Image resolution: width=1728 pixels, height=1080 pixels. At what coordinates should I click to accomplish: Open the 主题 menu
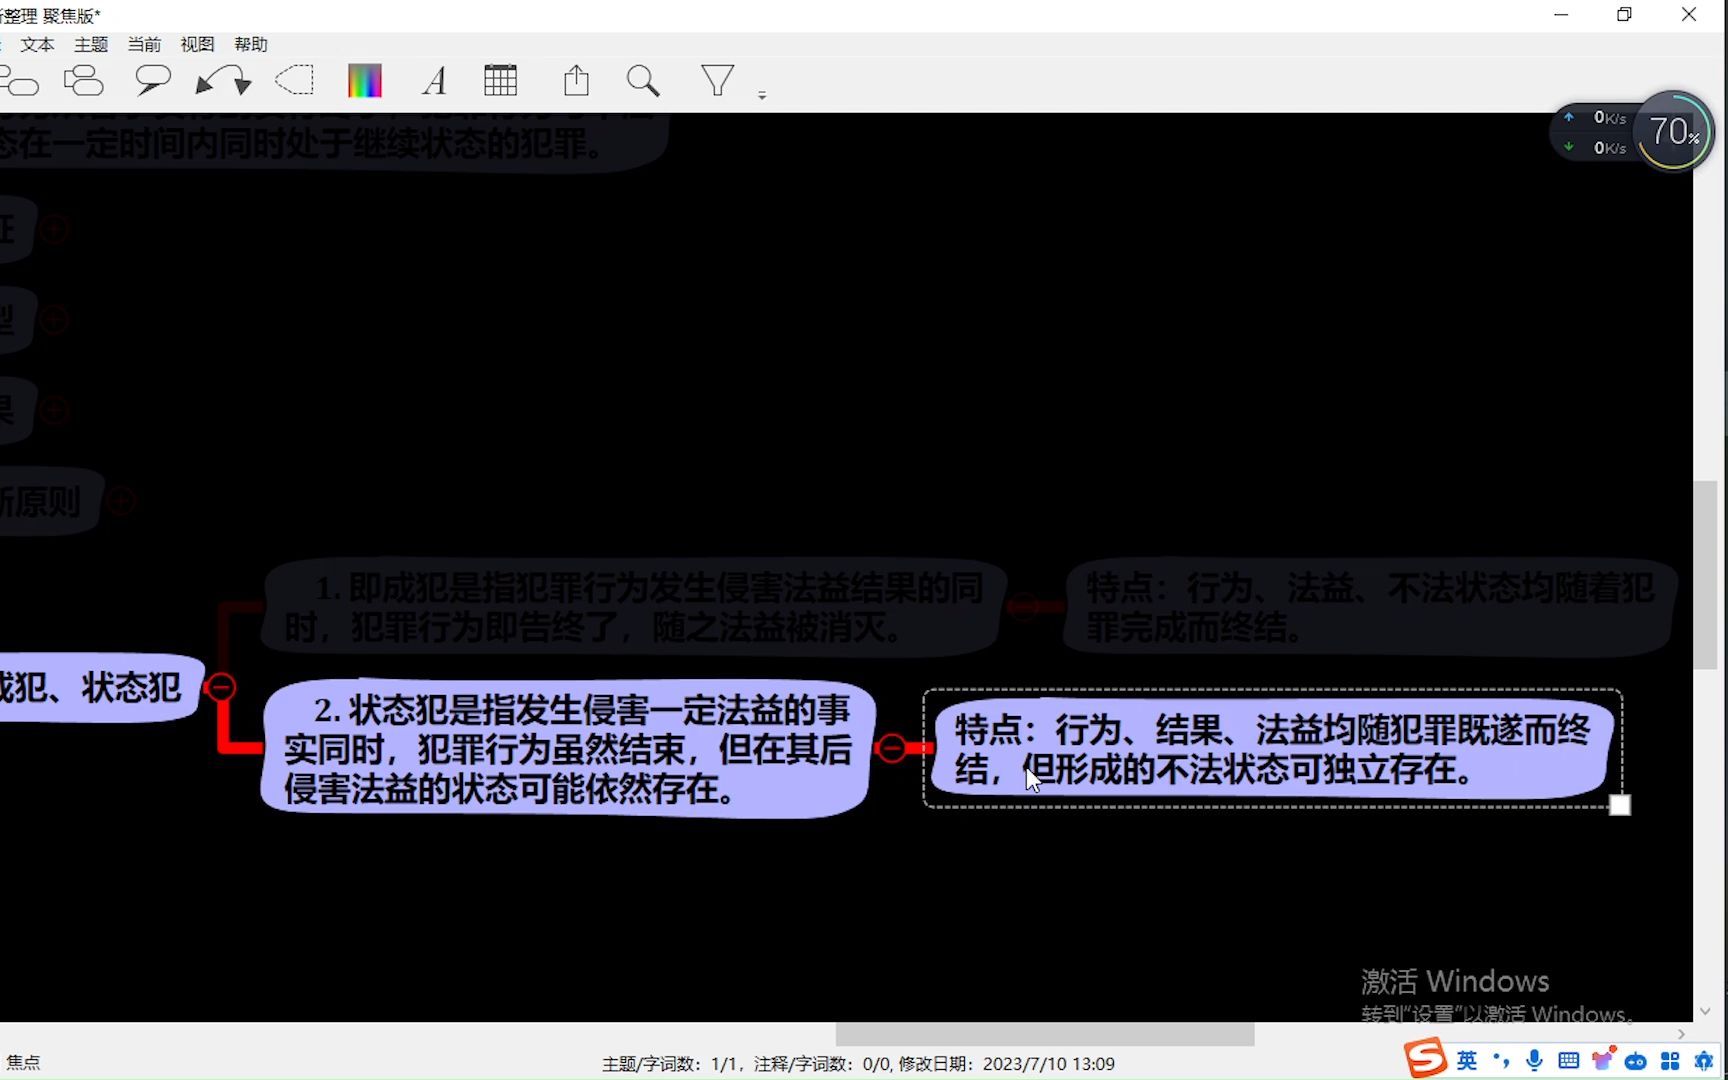tap(91, 44)
